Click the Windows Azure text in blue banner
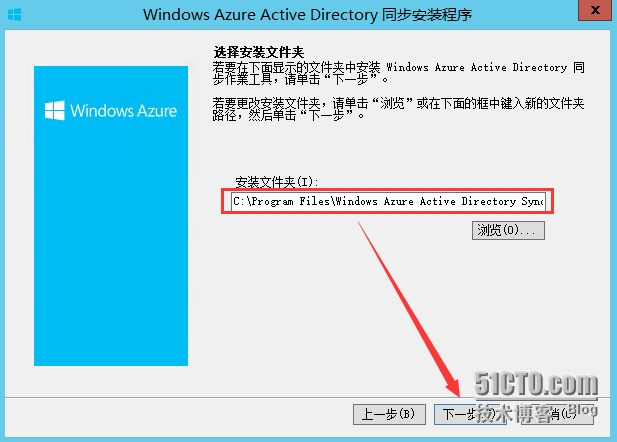 (x=124, y=111)
